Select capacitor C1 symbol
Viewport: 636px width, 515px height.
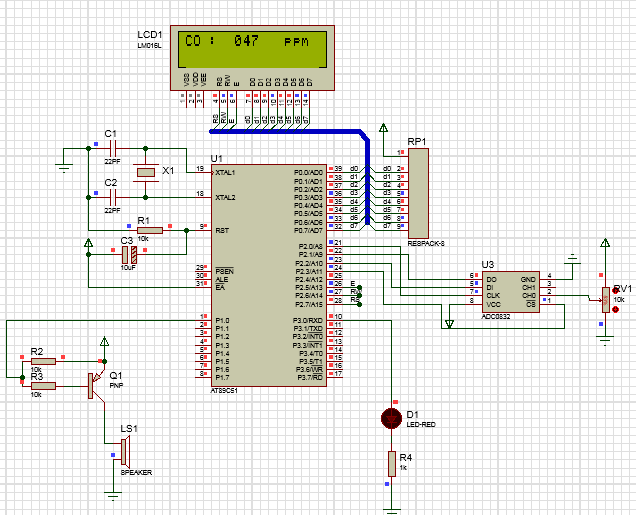tap(112, 148)
